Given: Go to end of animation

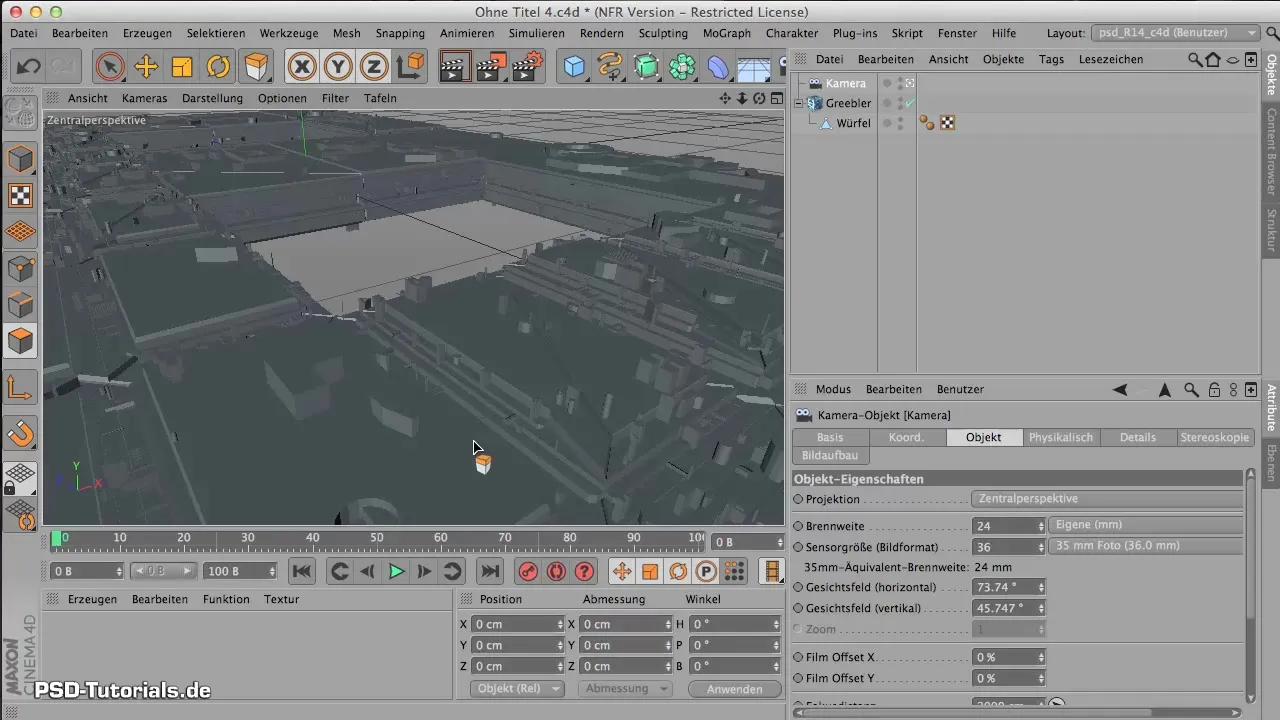Looking at the screenshot, I should [x=489, y=571].
